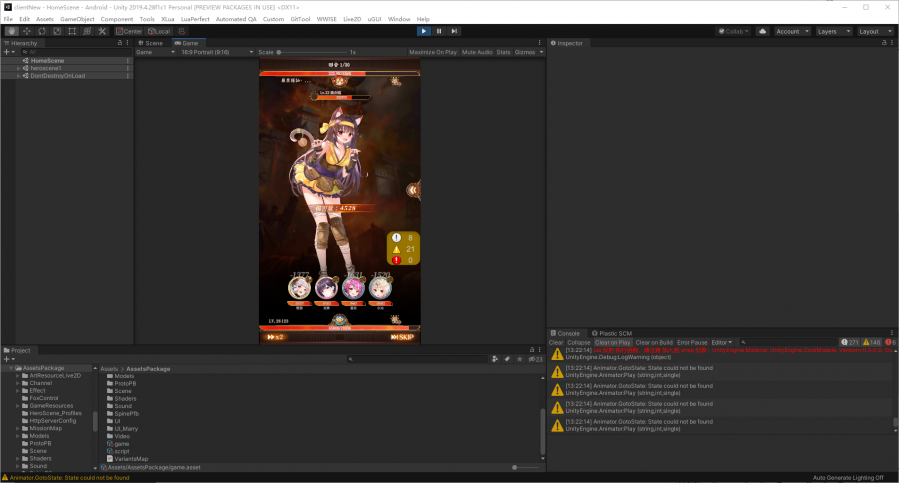The height and width of the screenshot is (483, 899).
Task: Select the Hand tool in toolbar
Action: pyautogui.click(x=11, y=31)
